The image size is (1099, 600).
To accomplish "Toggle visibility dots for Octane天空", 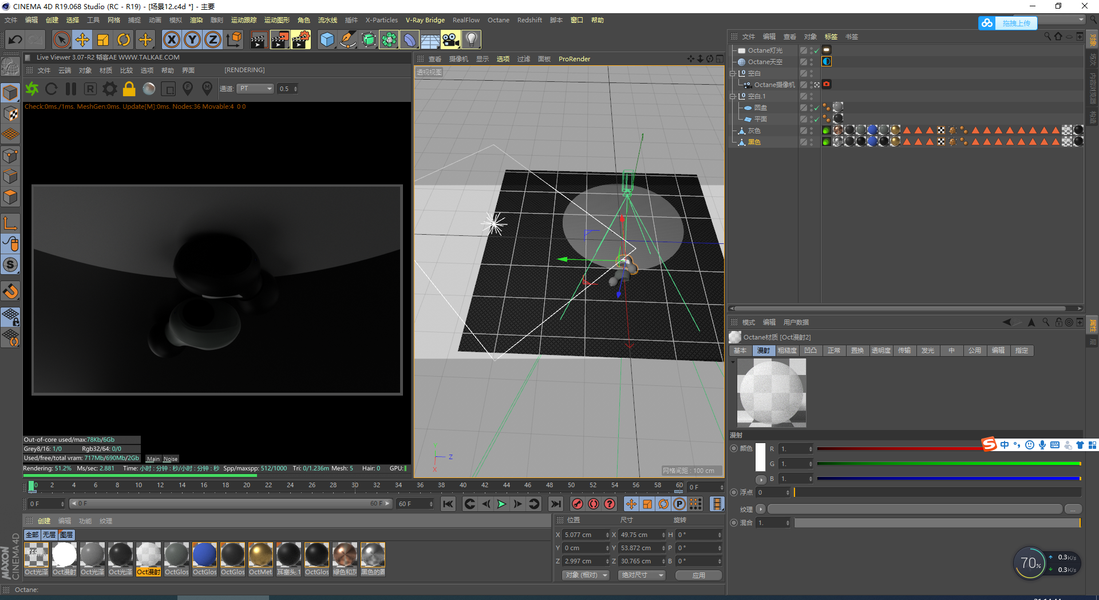I will pyautogui.click(x=812, y=62).
